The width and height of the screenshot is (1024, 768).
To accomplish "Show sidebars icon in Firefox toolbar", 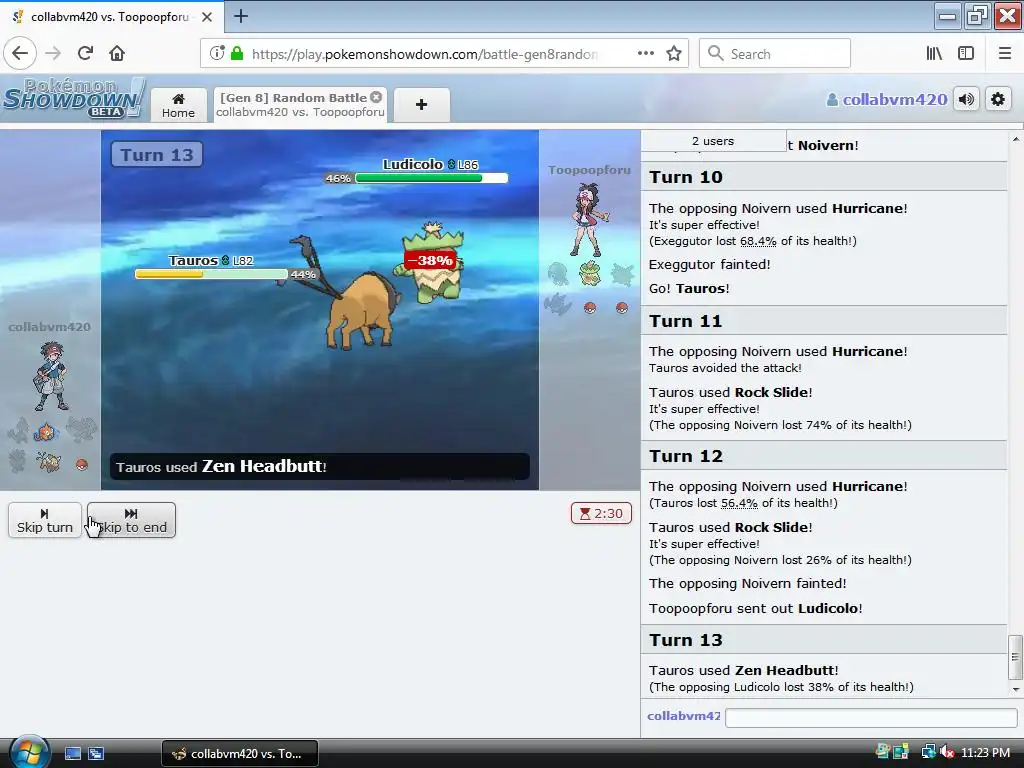I will [x=966, y=54].
